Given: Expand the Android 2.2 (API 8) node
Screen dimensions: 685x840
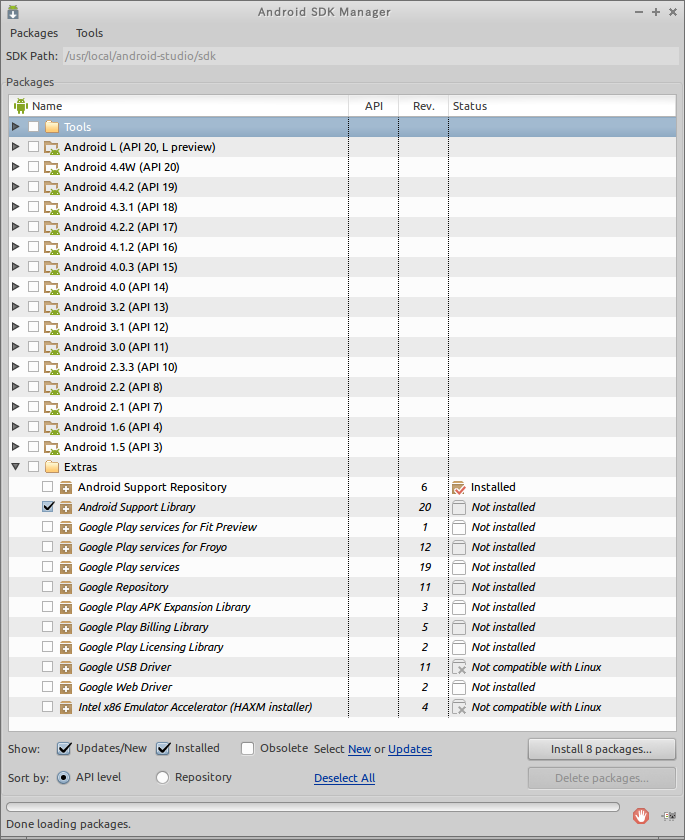Looking at the screenshot, I should coord(16,386).
